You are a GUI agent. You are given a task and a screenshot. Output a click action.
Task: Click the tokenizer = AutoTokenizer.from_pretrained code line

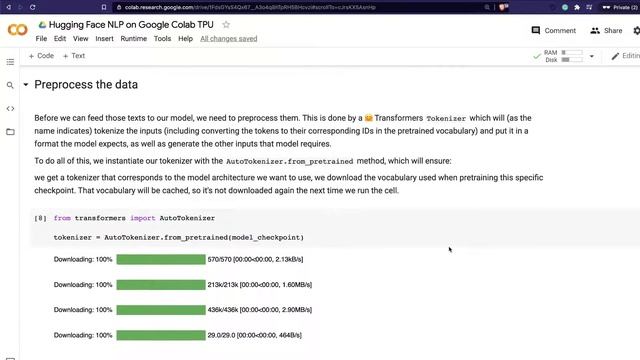pos(179,238)
